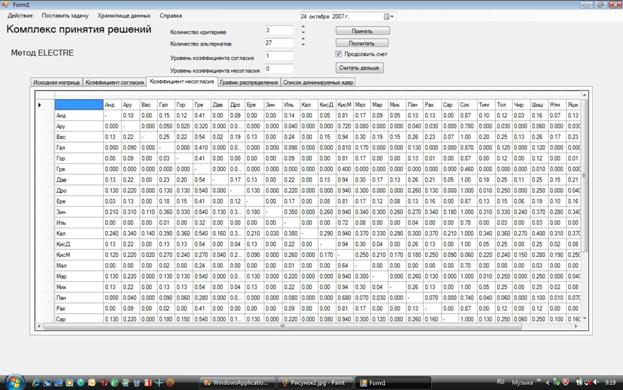Open the "Список доминируемых ядер" tab
Screen dimensions: 623x390
[x=318, y=82]
